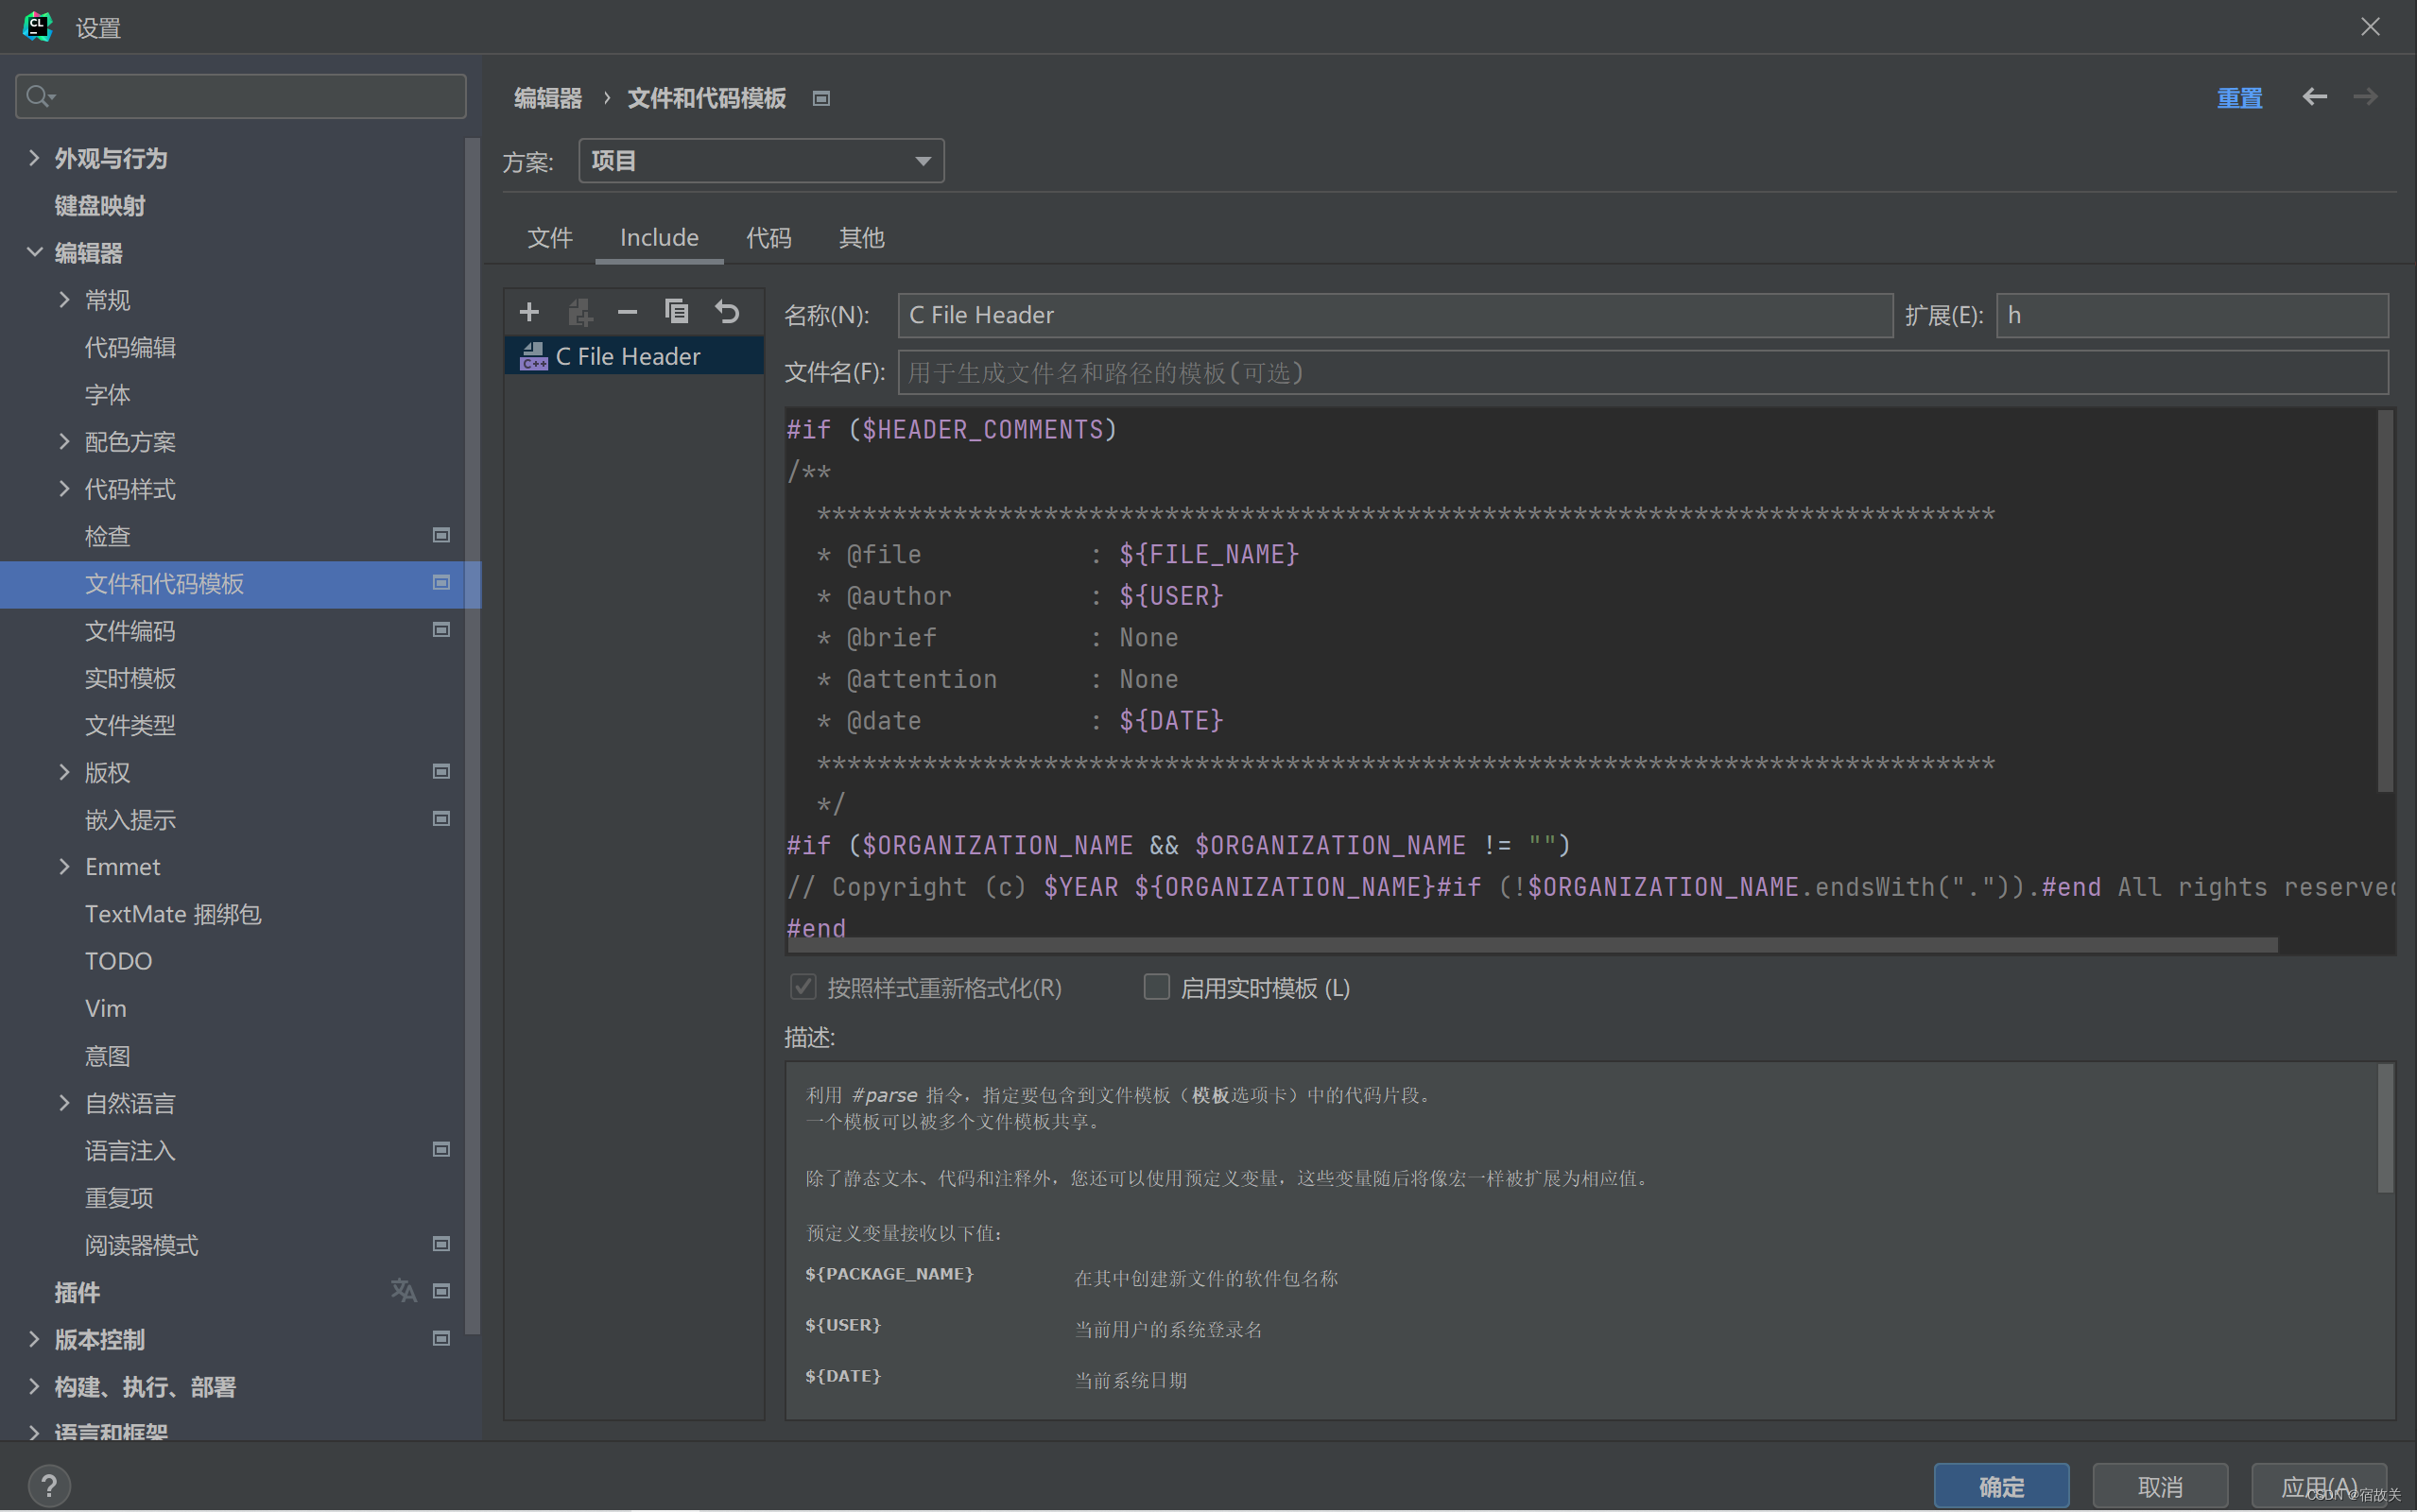Open the 方案 scheme dropdown
Viewport: 2417px width, 1512px height.
pos(761,161)
